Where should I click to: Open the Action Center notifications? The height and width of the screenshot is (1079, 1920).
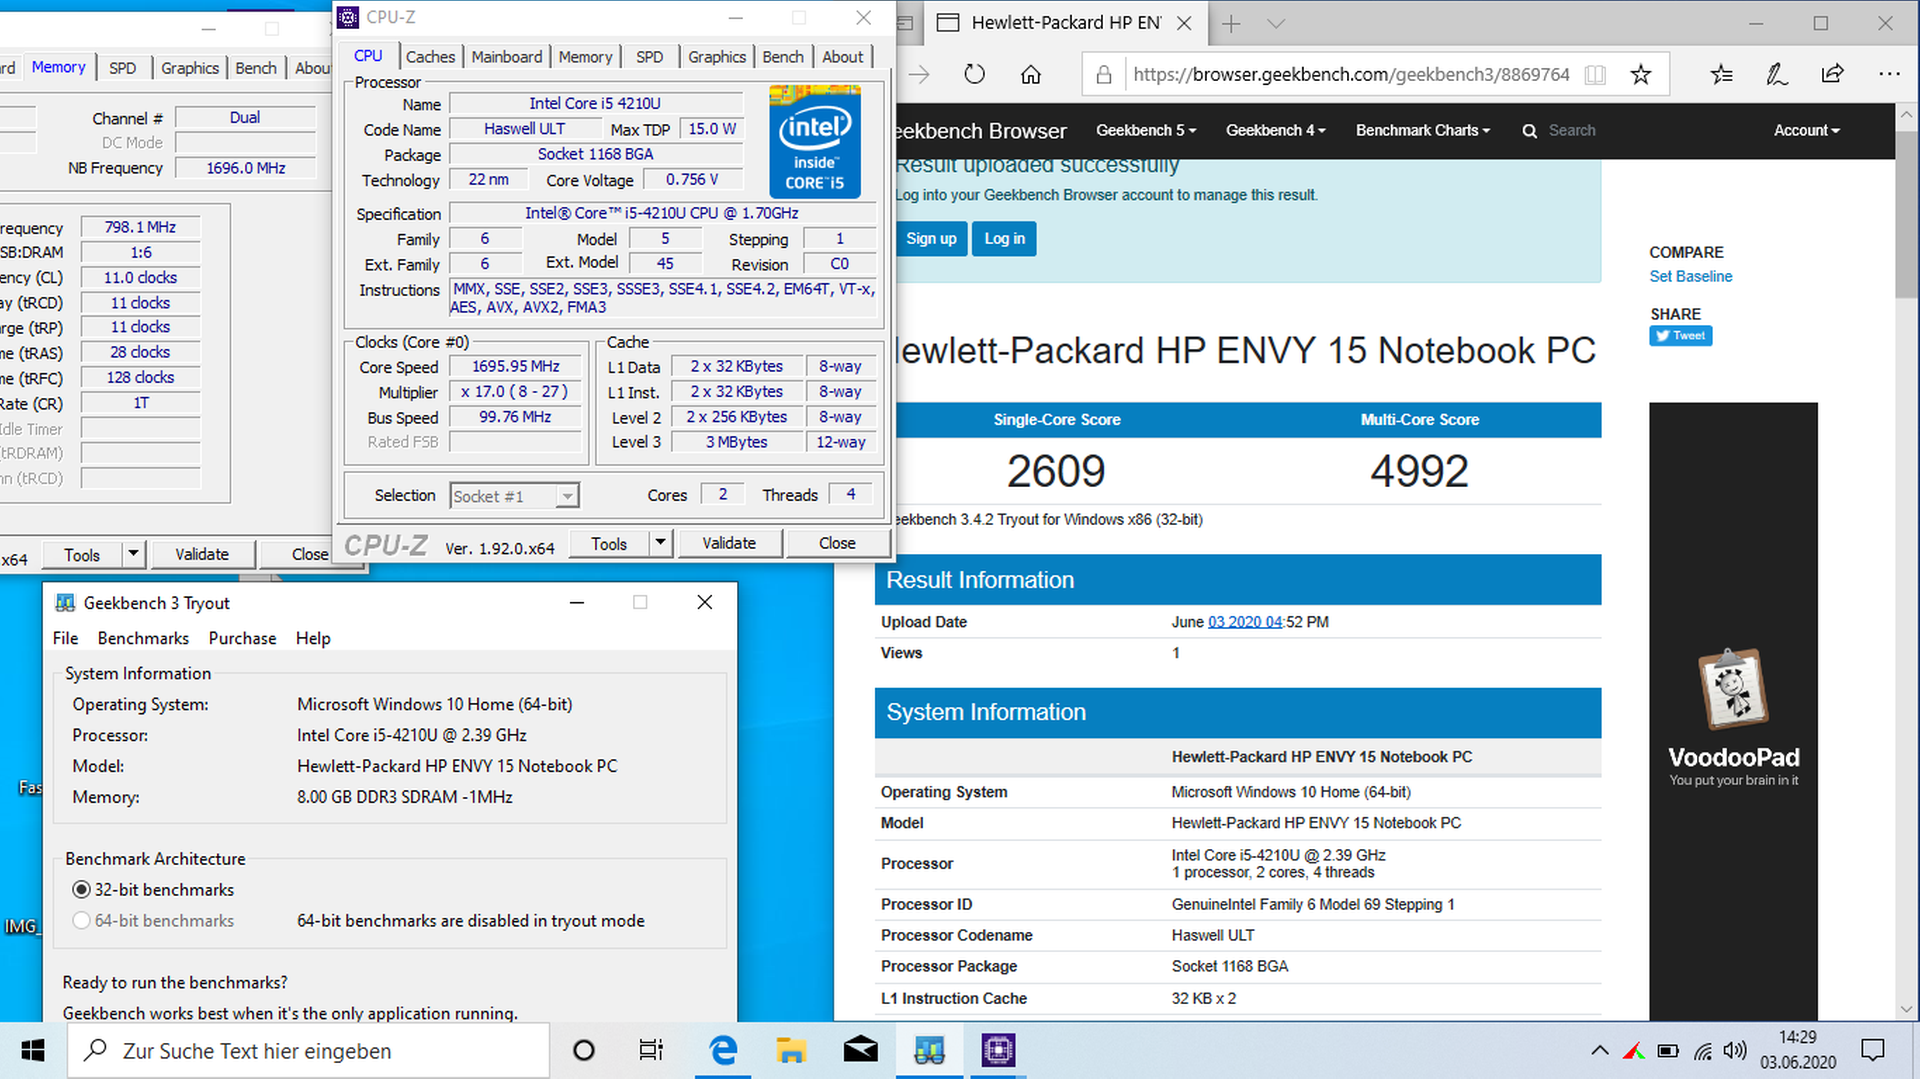coord(1872,1050)
